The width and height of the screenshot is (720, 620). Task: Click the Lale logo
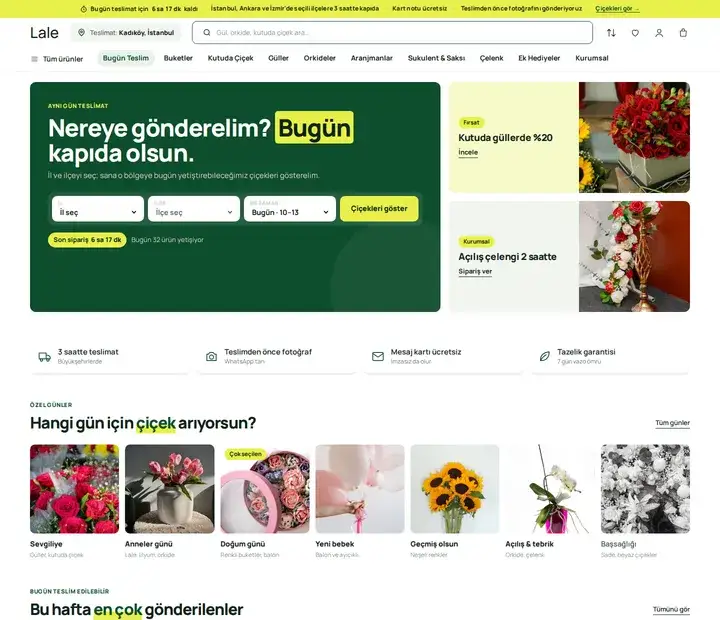[x=44, y=33]
